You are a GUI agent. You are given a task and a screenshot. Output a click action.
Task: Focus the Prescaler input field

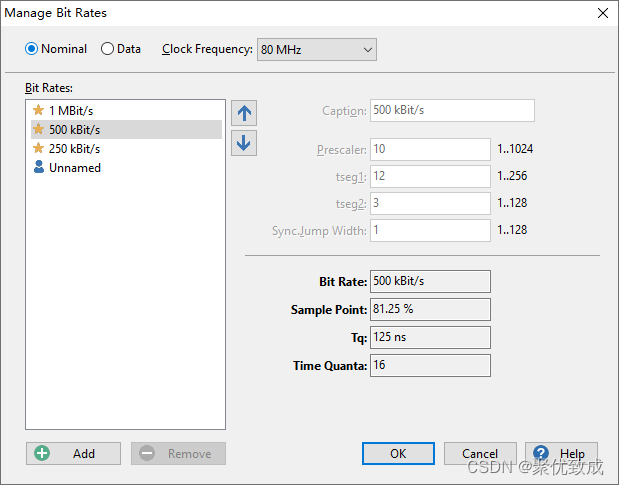430,149
